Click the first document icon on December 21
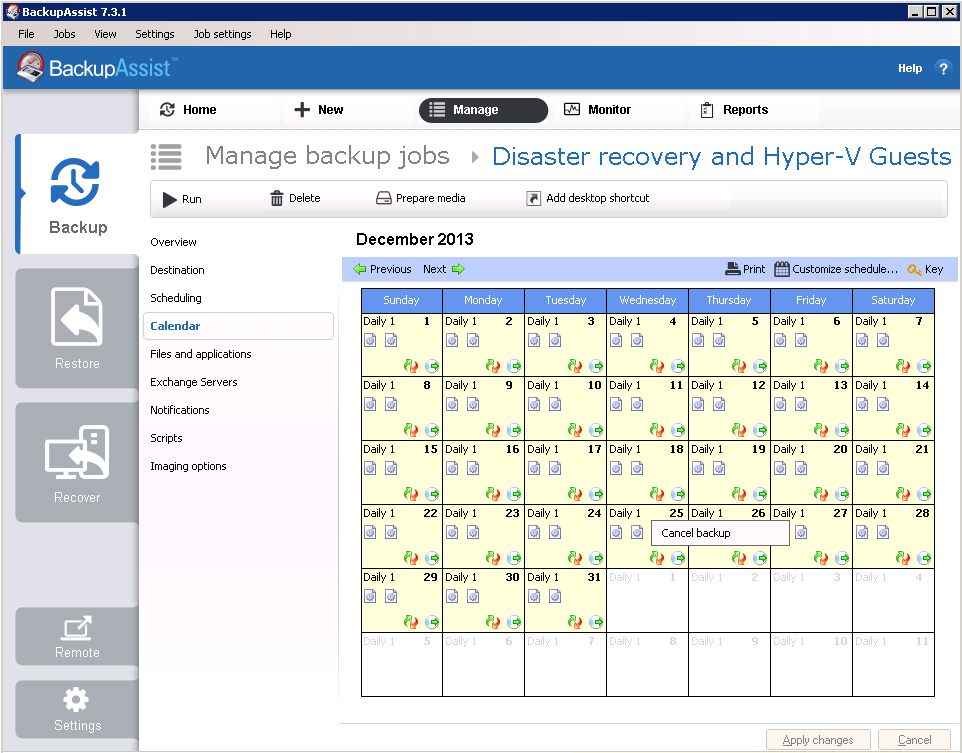Image resolution: width=962 pixels, height=753 pixels. coord(862,468)
